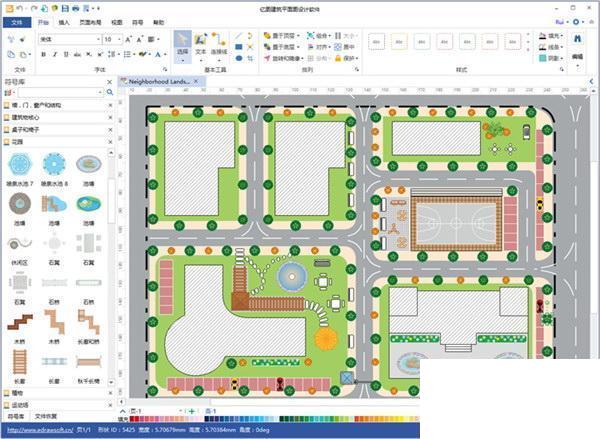Close the Neighborhood Lands document tab

(196, 81)
